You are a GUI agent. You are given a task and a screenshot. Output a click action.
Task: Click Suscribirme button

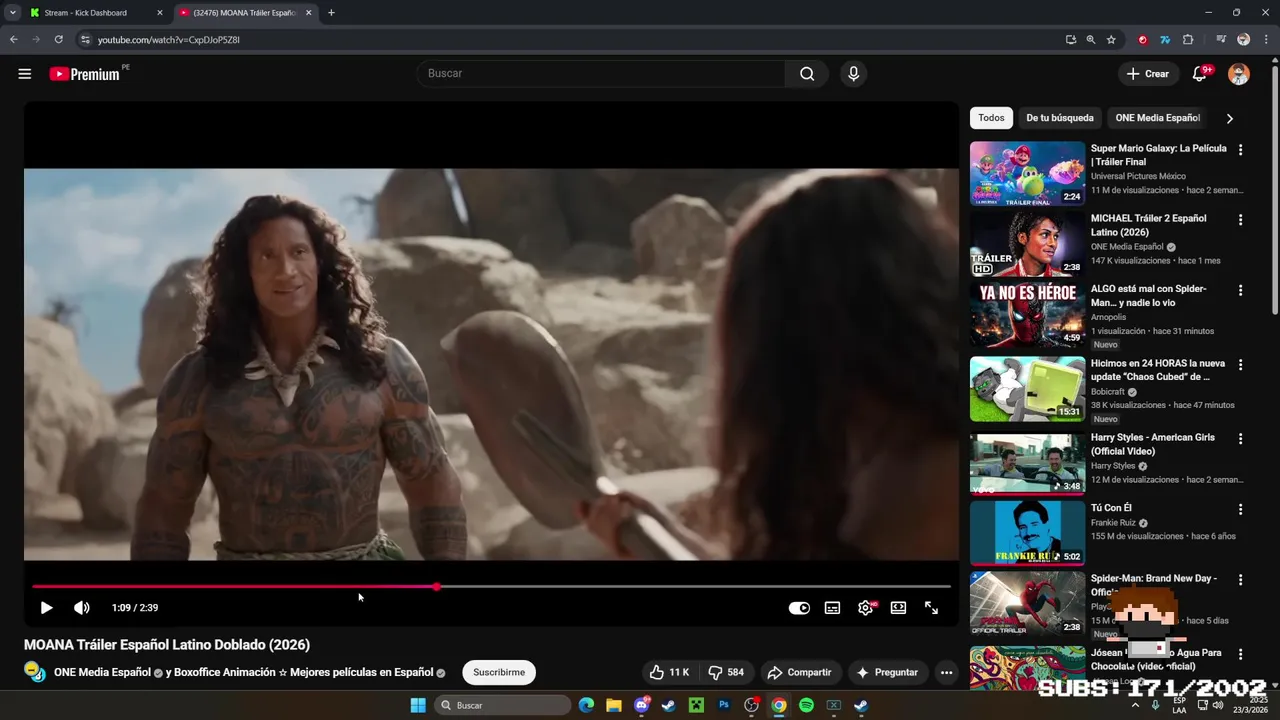click(x=499, y=672)
